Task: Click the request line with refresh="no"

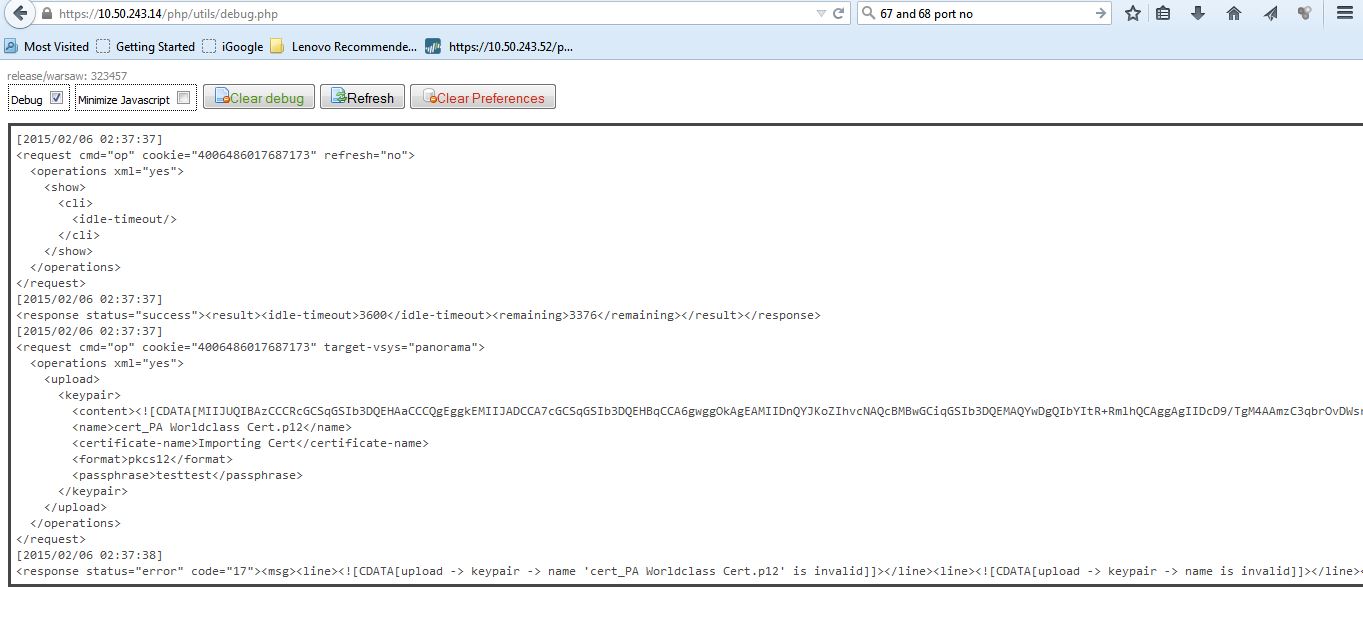Action: click(215, 155)
